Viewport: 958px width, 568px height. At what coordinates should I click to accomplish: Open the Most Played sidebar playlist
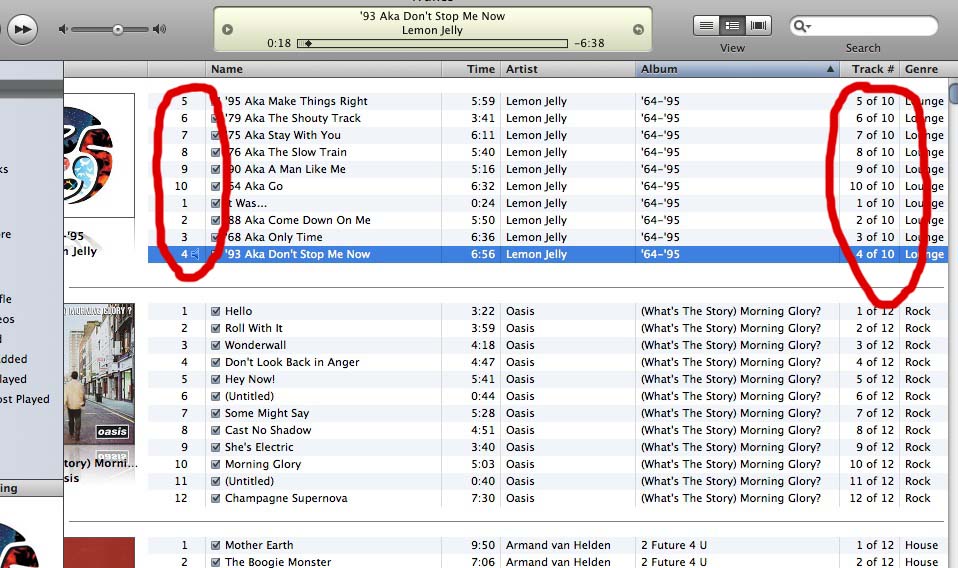26,399
